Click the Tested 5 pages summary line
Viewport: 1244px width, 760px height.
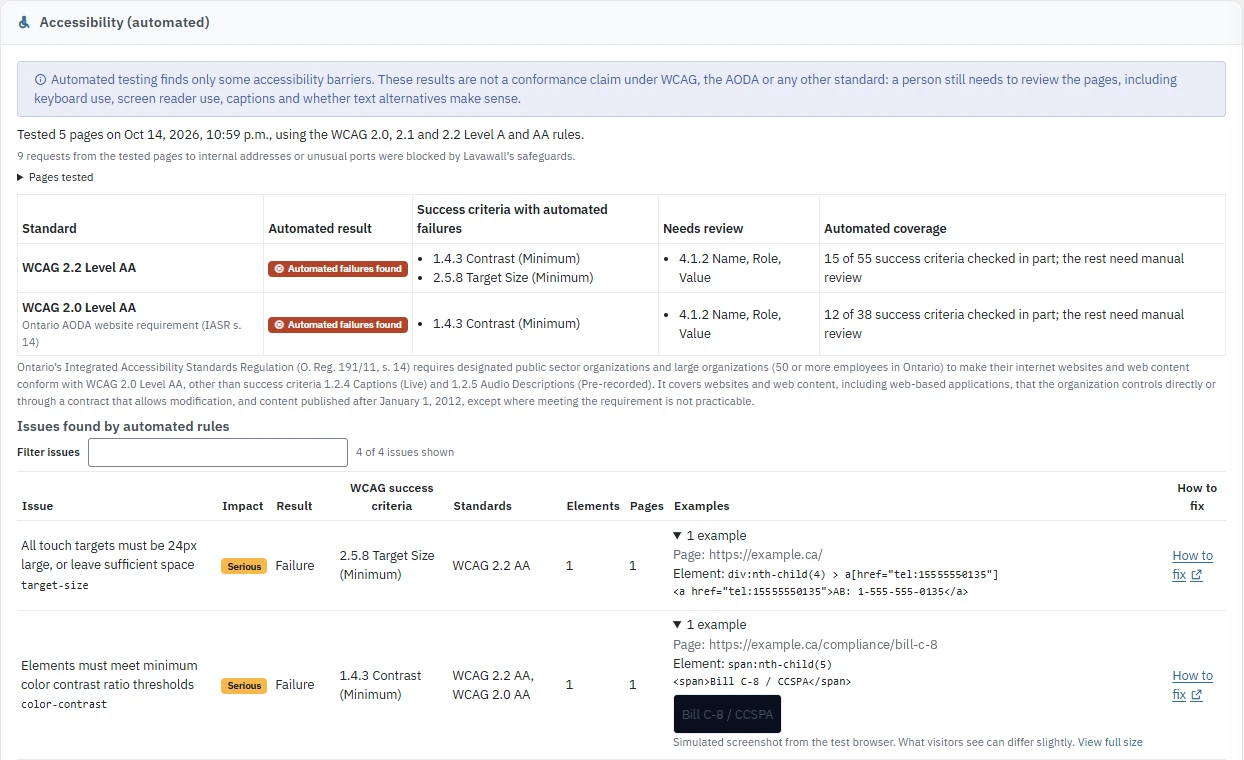coord(300,135)
